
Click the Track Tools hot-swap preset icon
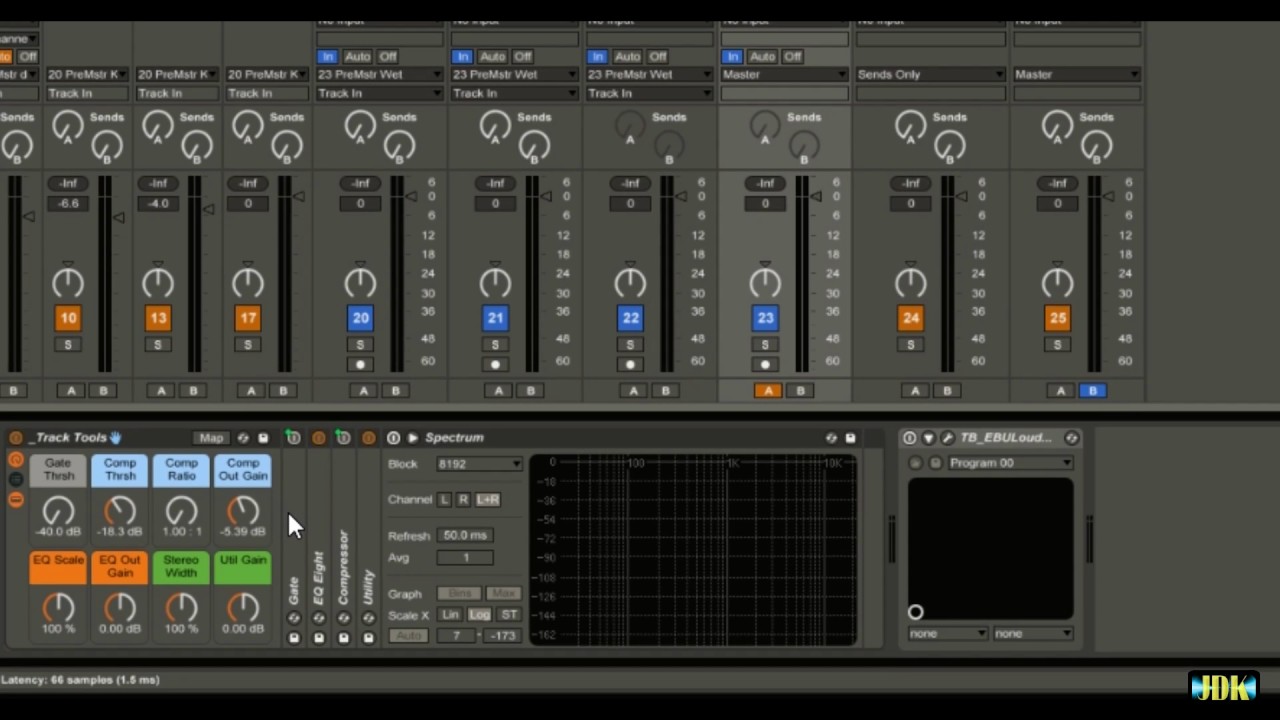pos(243,438)
